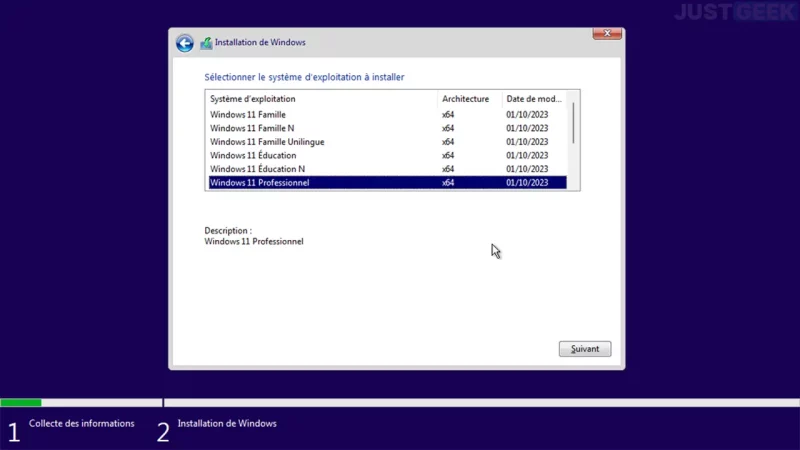Click x64 cell of Windows 11 Famille
Viewport: 800px width, 450px height.
click(448, 114)
